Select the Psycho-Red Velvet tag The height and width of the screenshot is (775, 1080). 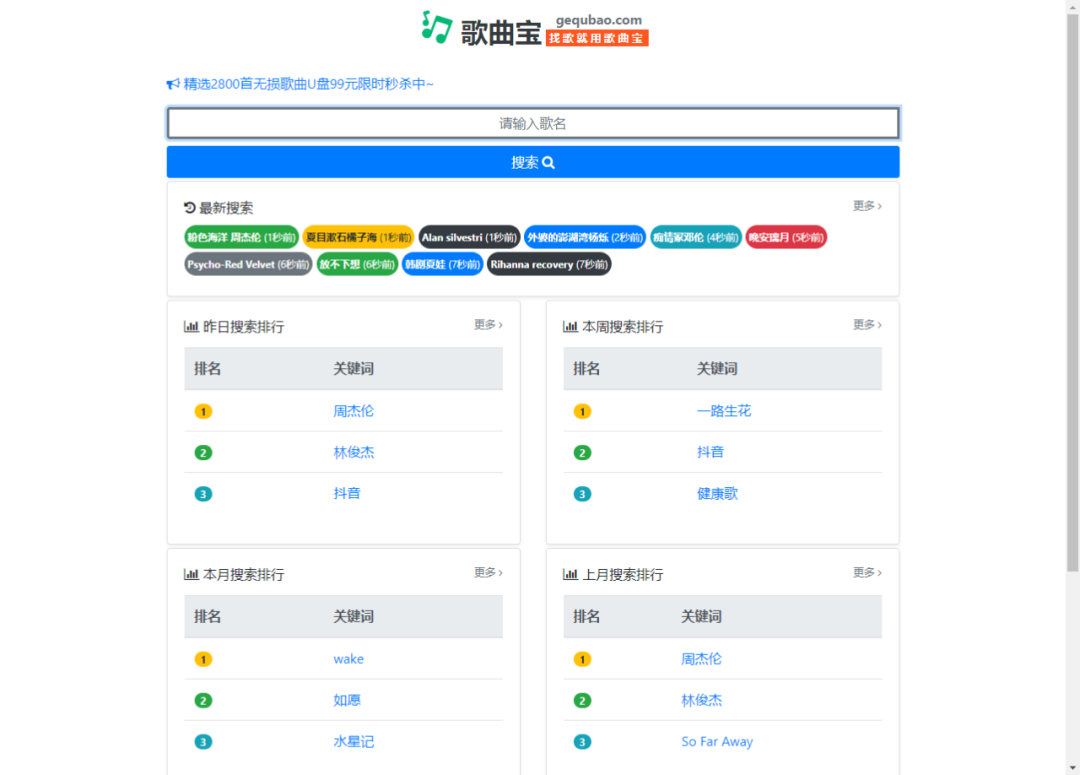pyautogui.click(x=248, y=265)
